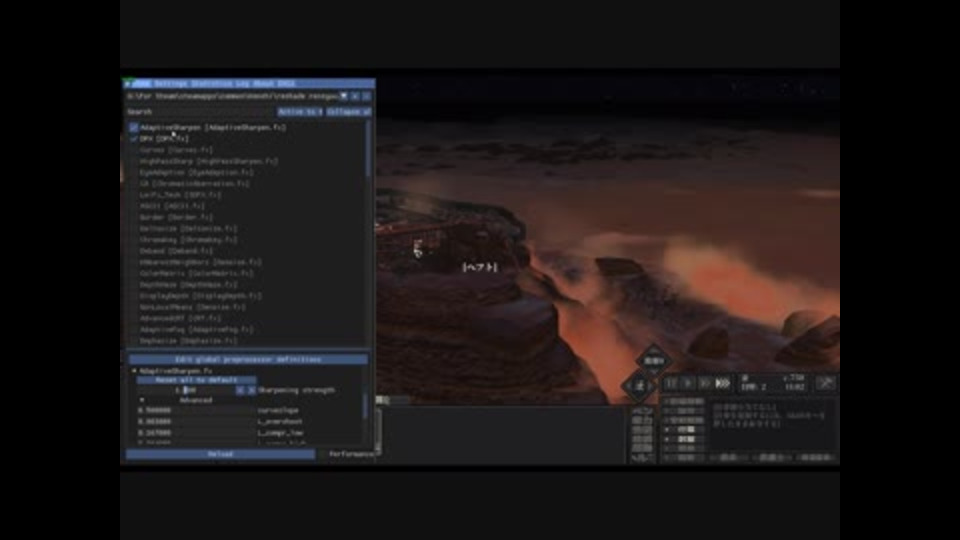
Task: Select the KNearestNeighbors effect row
Action: (201, 262)
